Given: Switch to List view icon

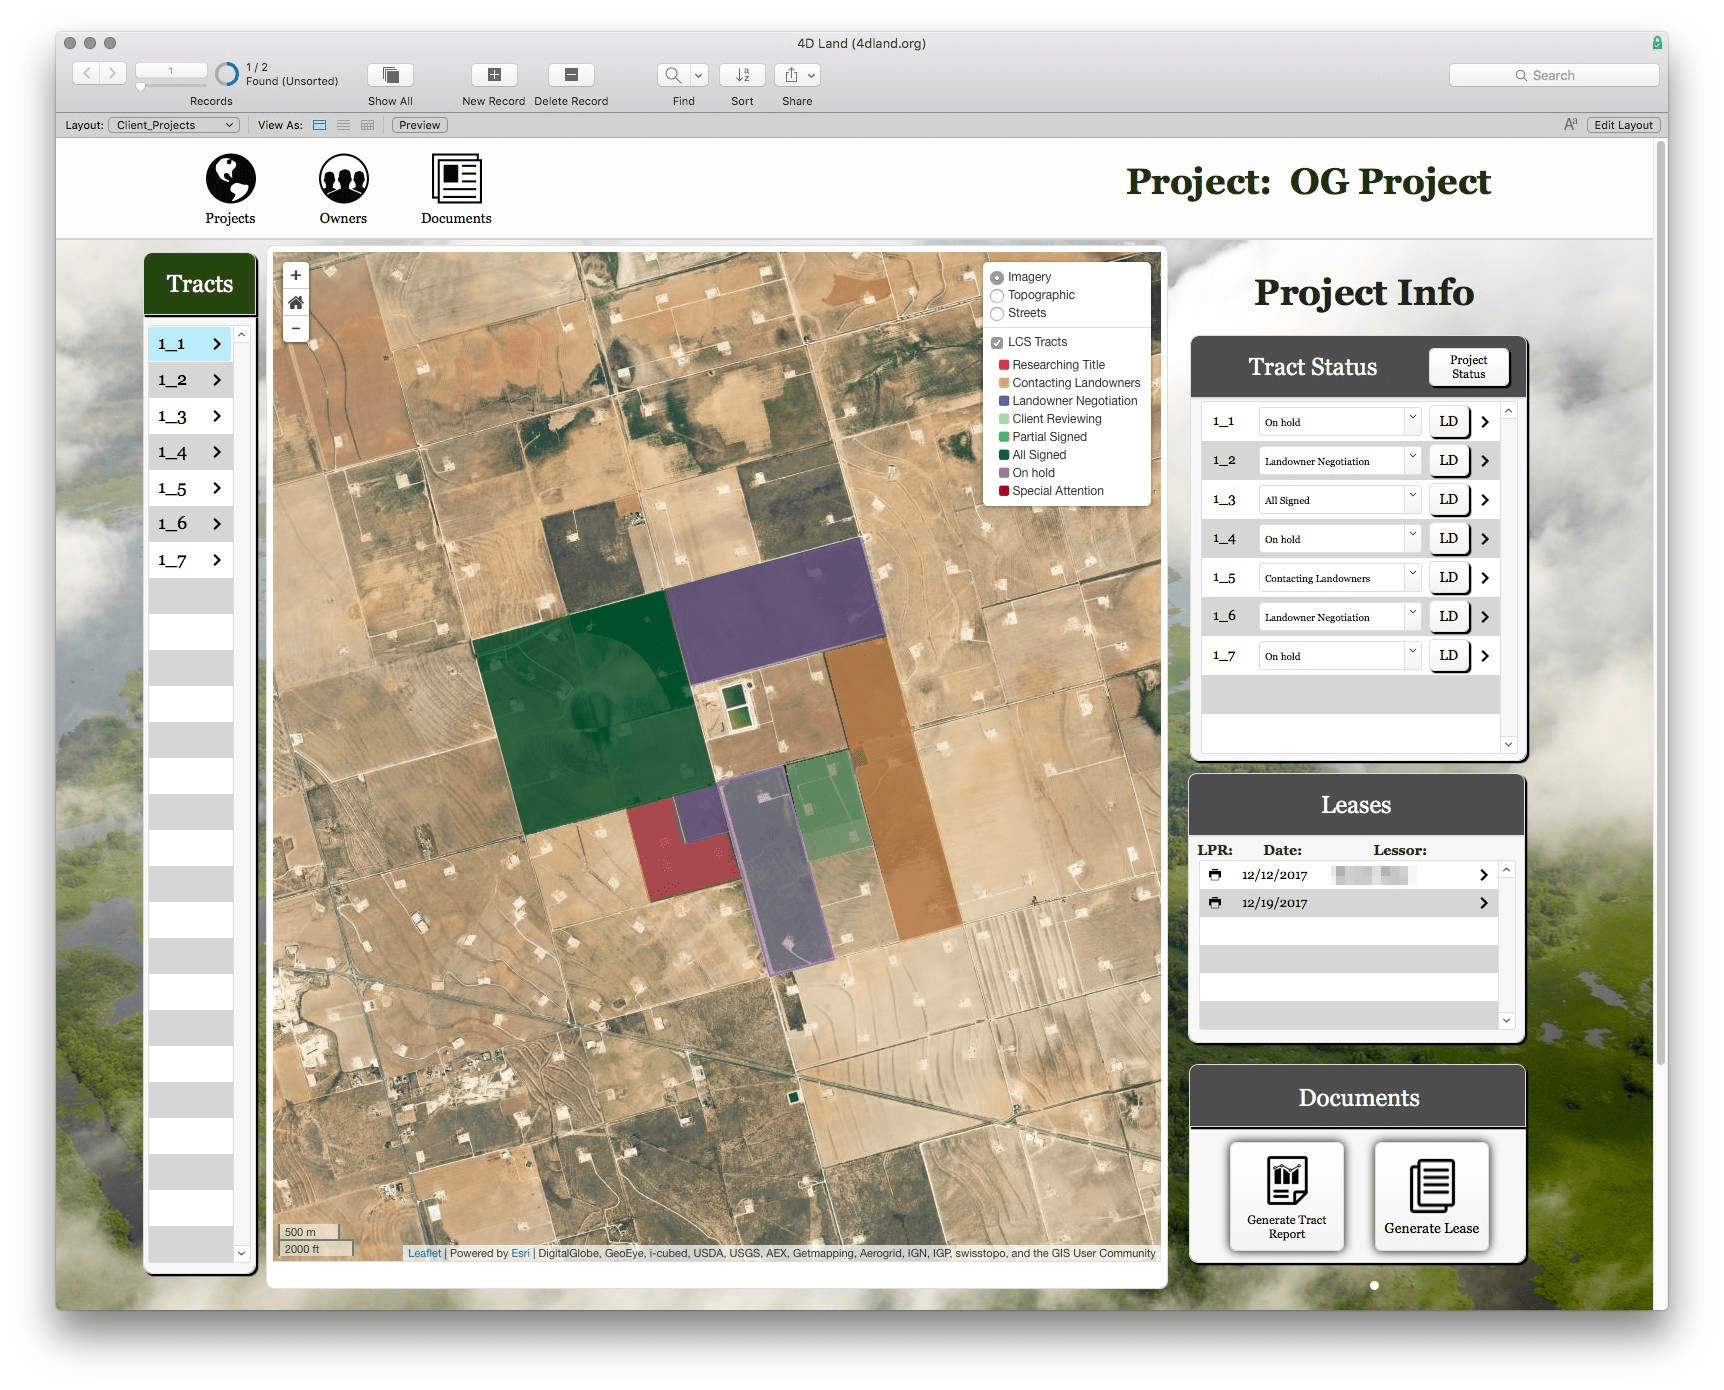Looking at the screenshot, I should click(344, 125).
